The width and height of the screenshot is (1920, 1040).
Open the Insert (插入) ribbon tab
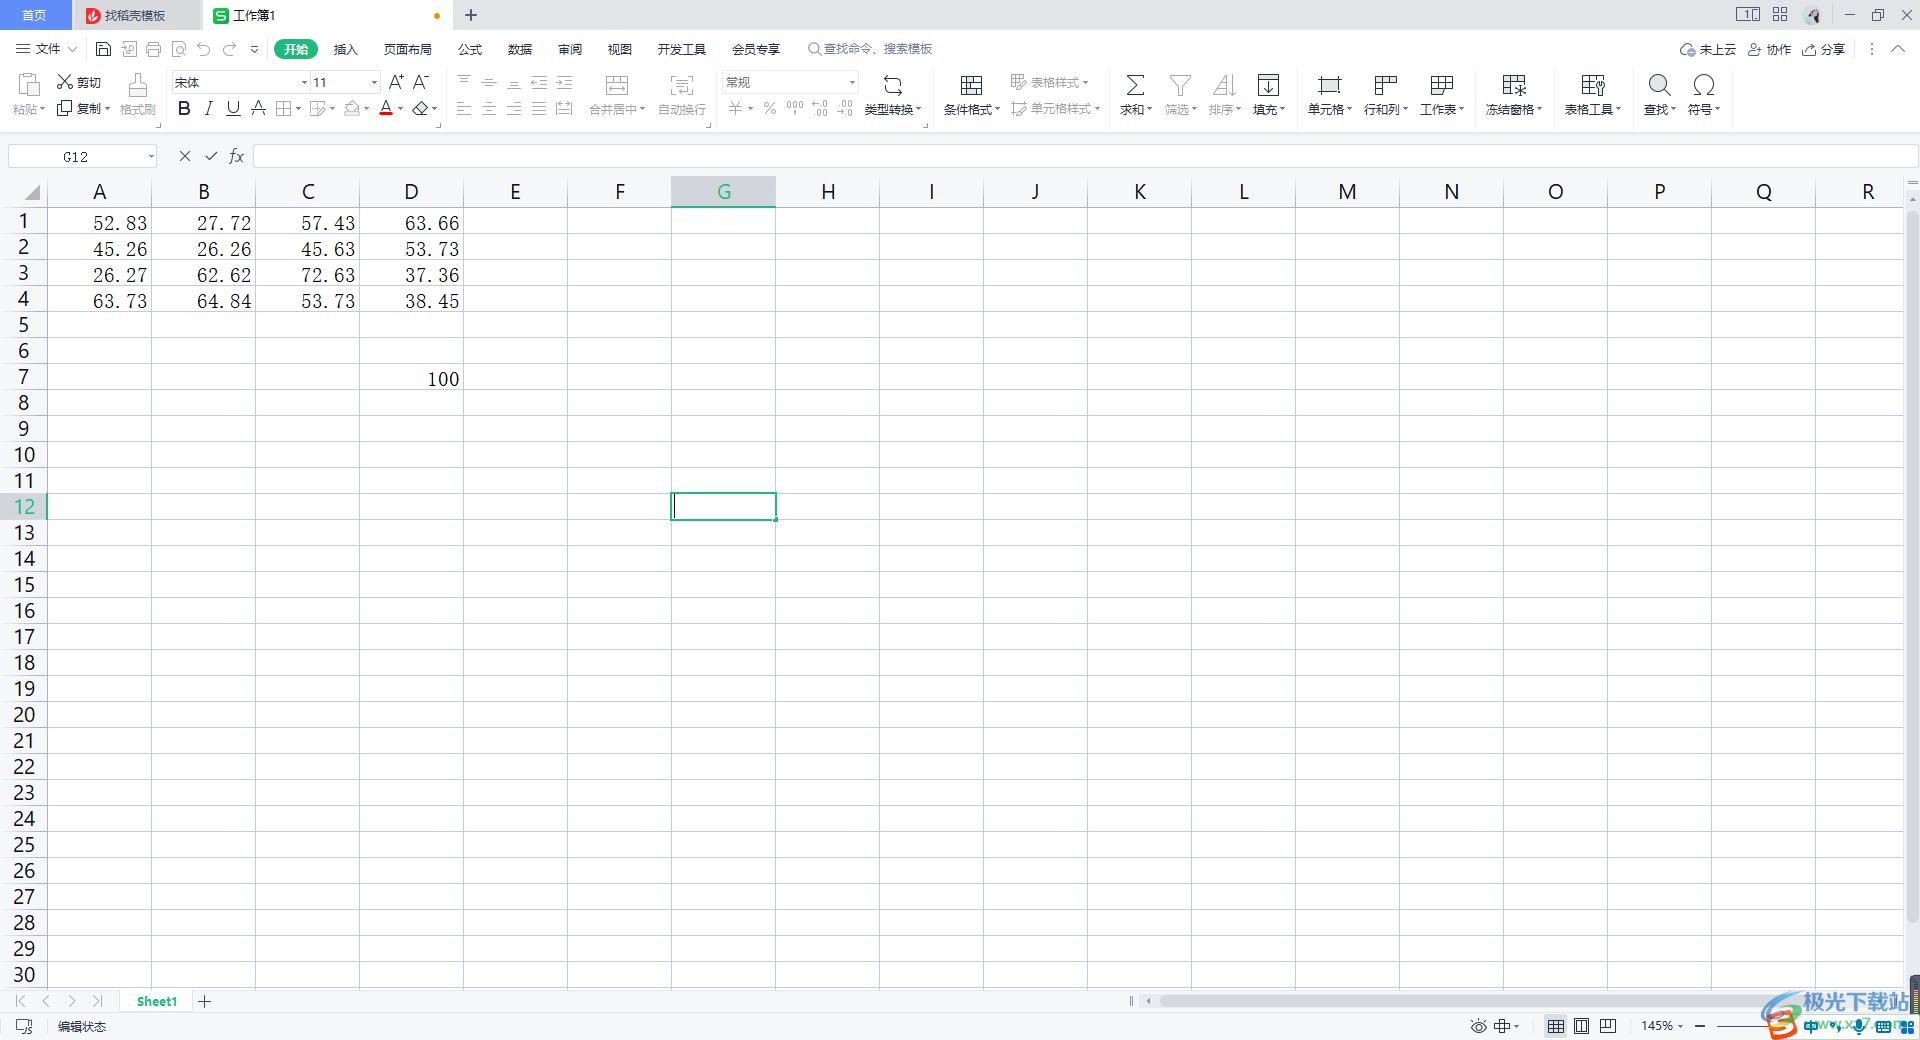point(345,49)
